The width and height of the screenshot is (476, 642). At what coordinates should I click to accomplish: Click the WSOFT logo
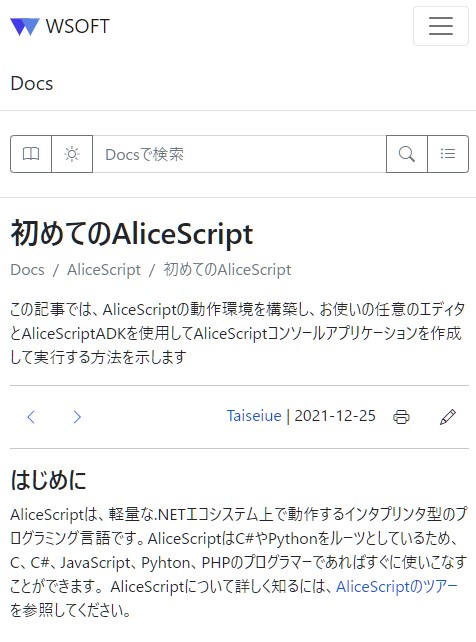[x=25, y=26]
